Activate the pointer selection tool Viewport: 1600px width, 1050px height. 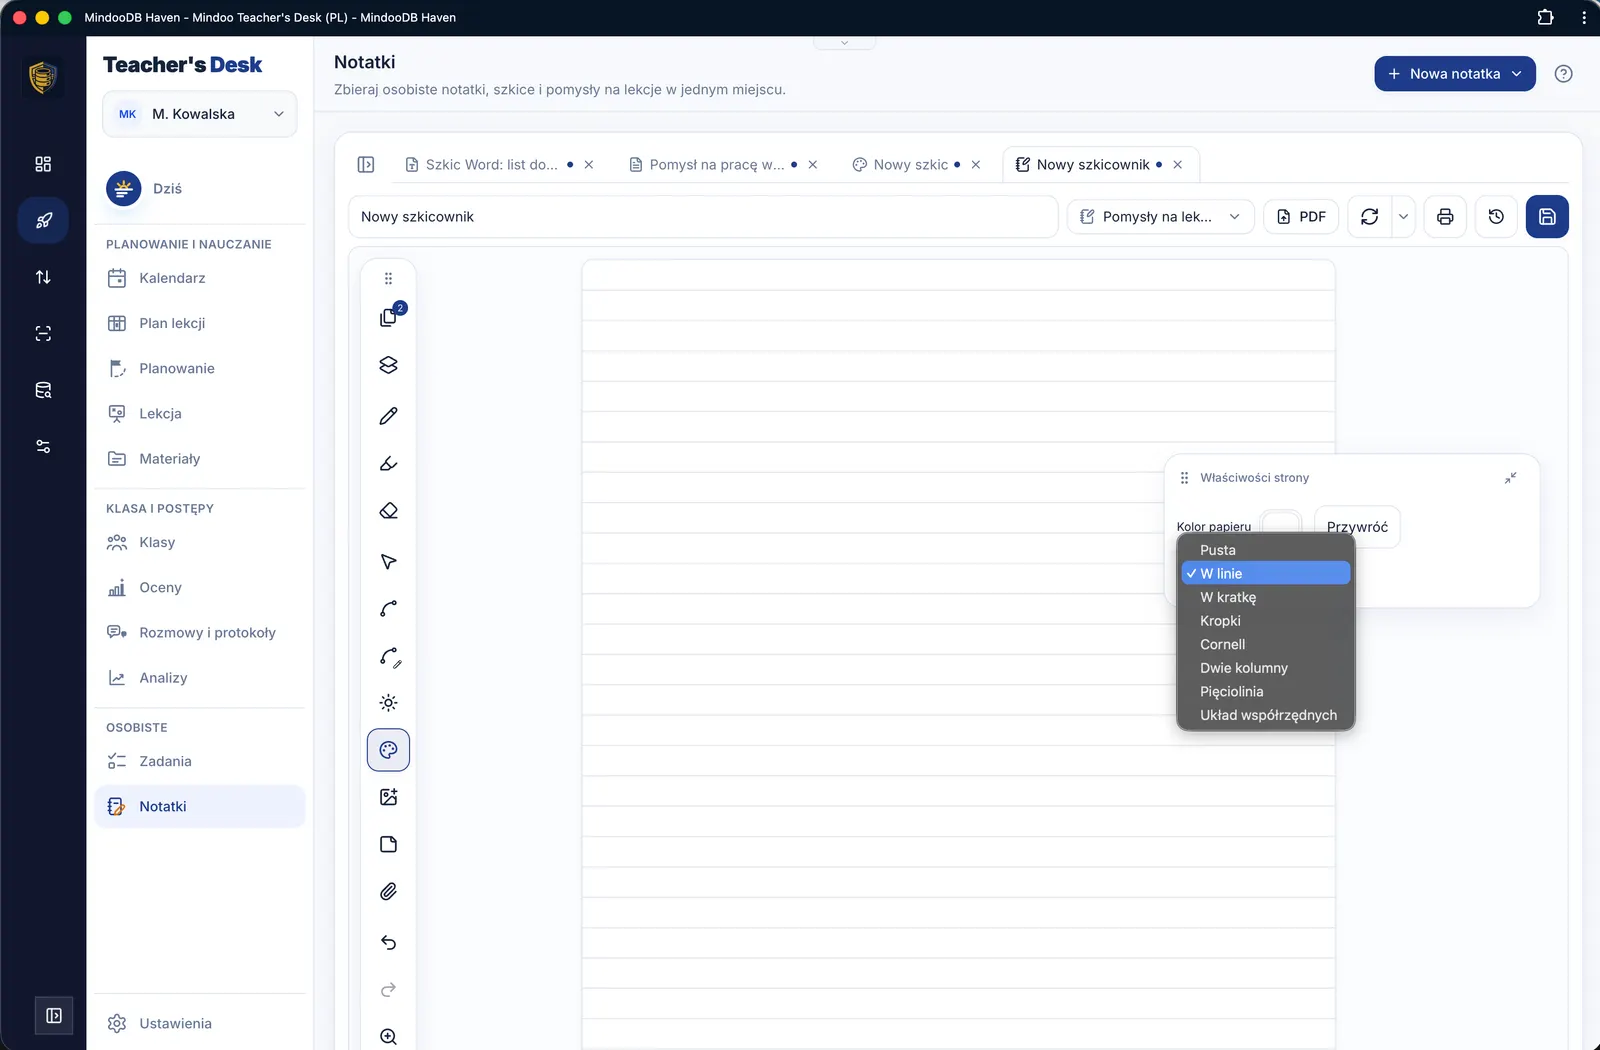pyautogui.click(x=389, y=561)
